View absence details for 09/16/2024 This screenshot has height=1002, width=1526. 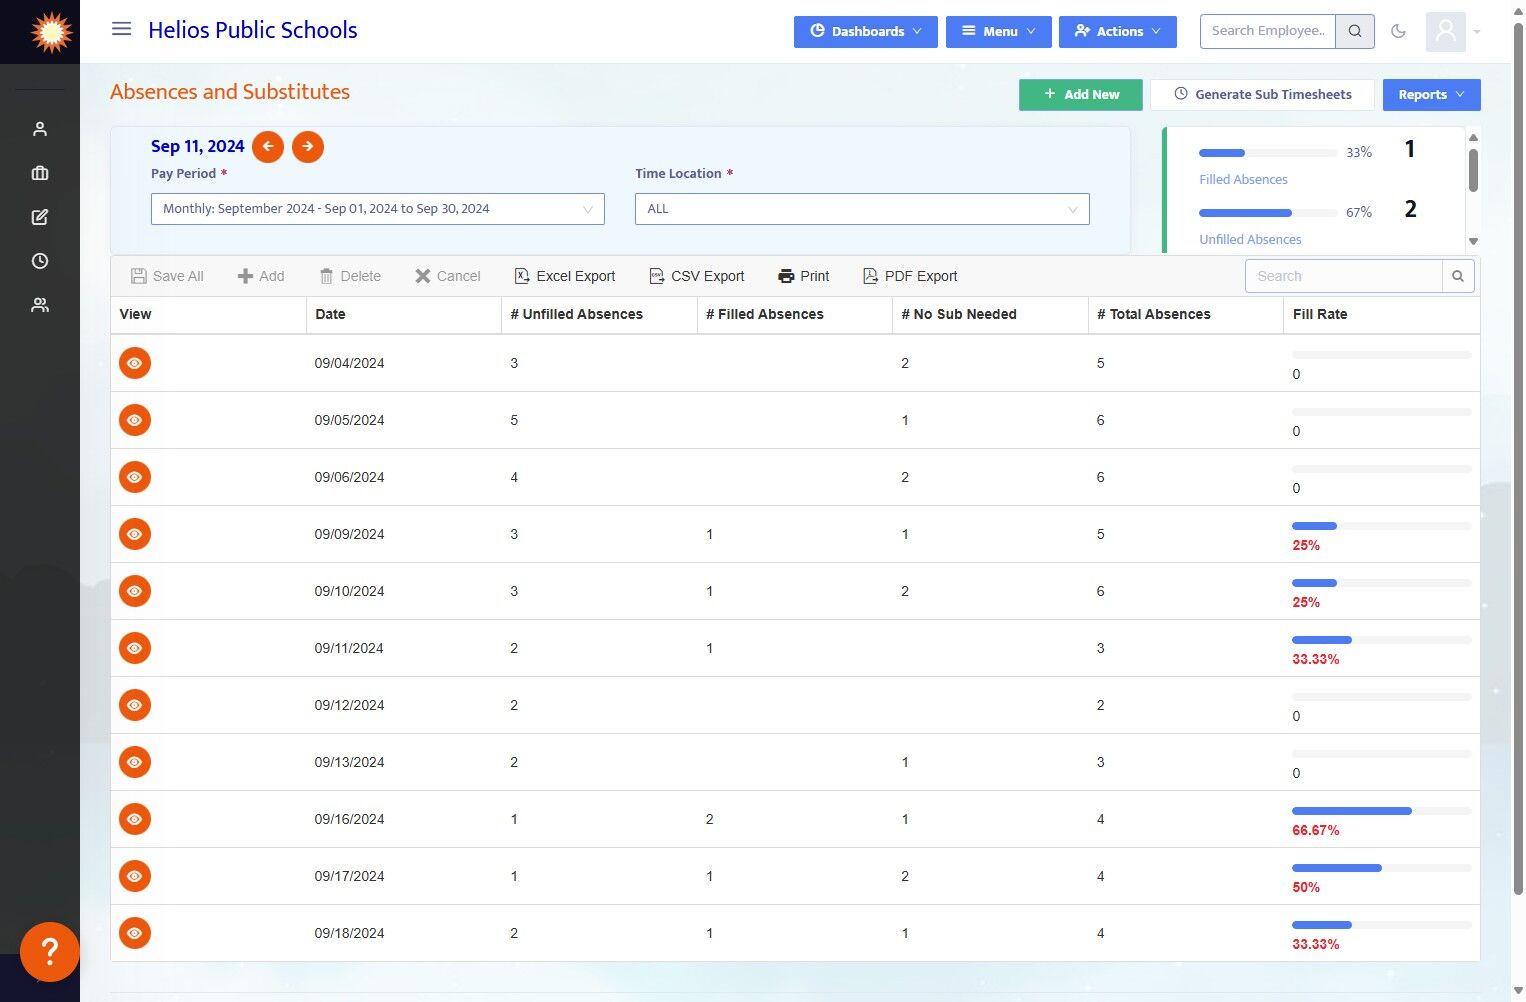coord(135,819)
